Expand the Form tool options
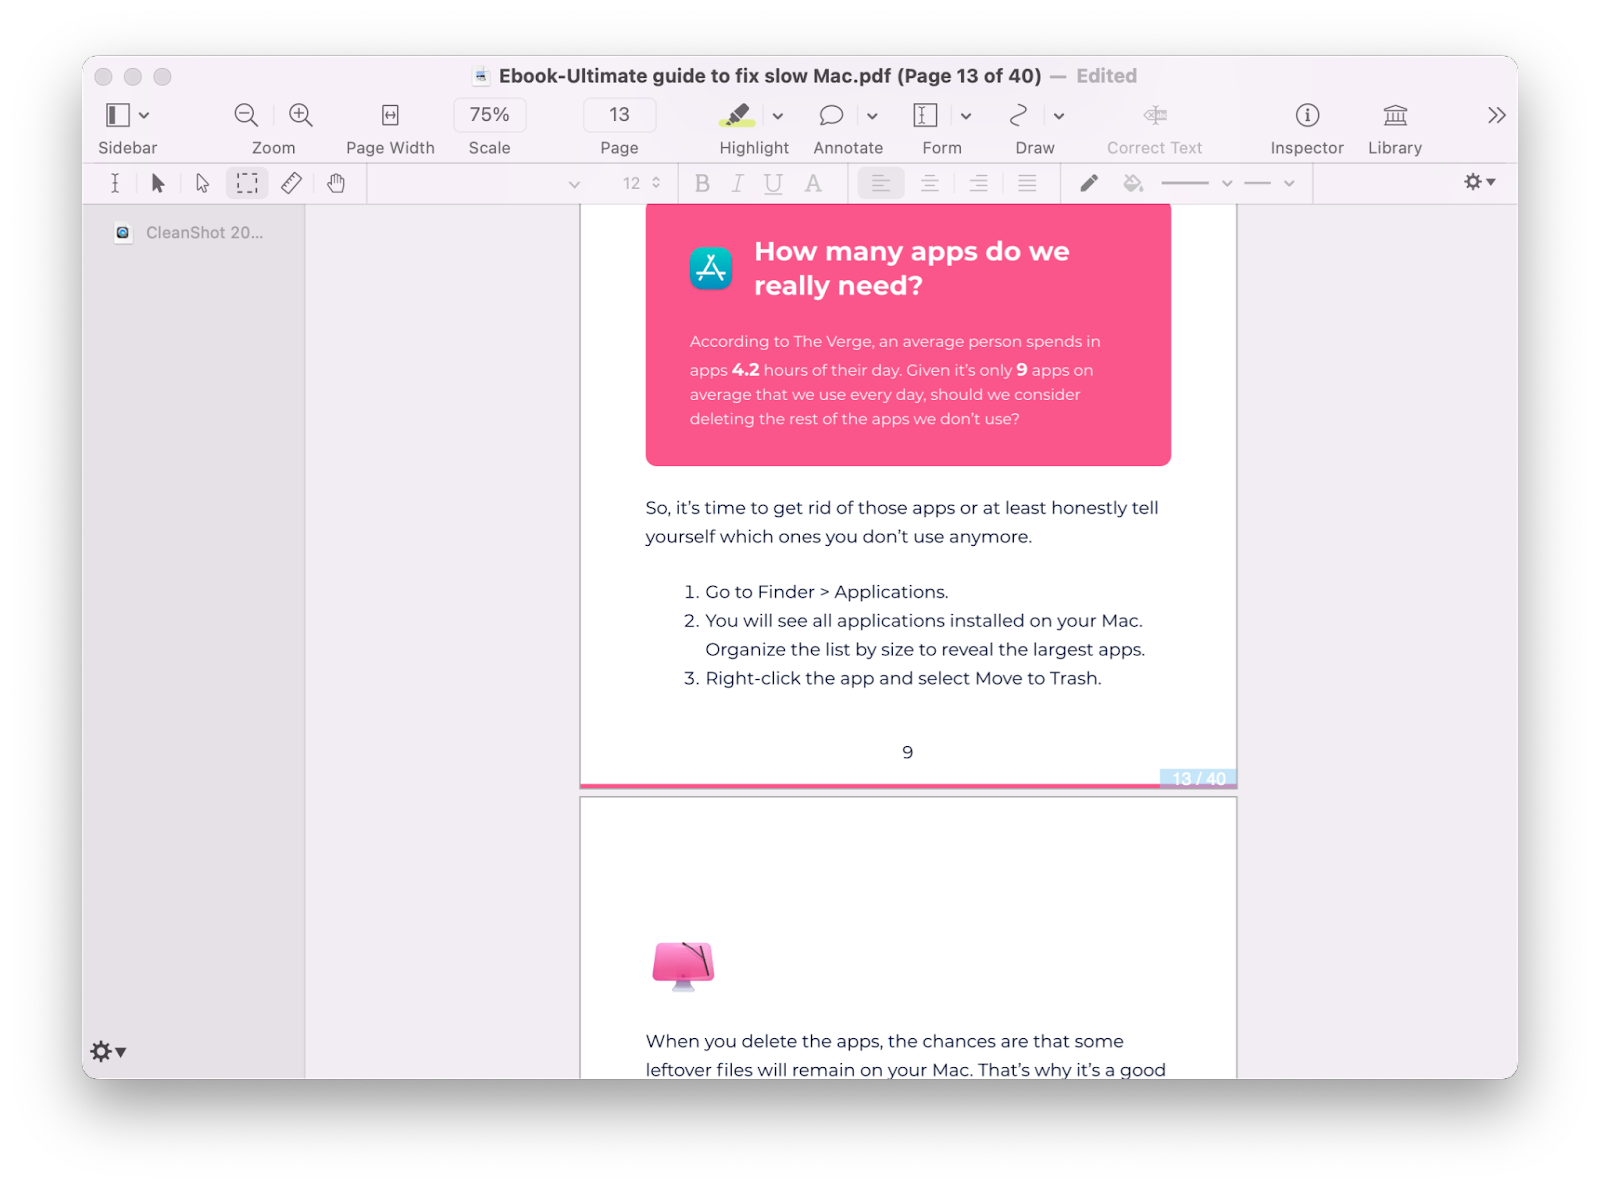Image resolution: width=1600 pixels, height=1188 pixels. [x=966, y=116]
